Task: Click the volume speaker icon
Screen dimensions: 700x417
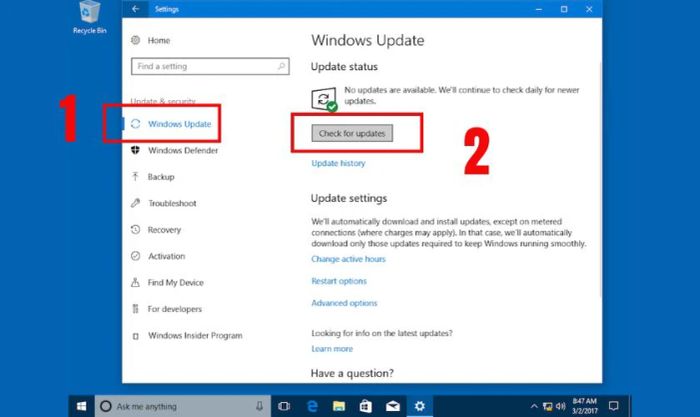Action: (560, 406)
